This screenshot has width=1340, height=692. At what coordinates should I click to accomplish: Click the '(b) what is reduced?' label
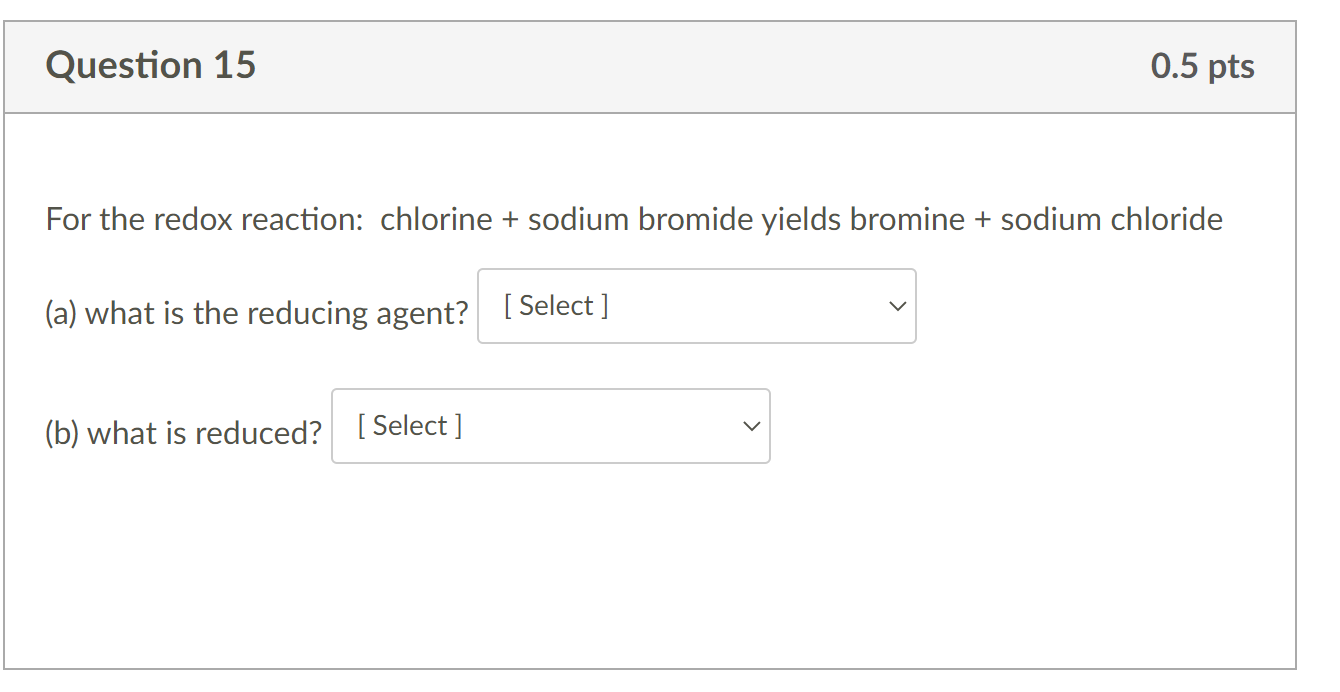pos(184,433)
